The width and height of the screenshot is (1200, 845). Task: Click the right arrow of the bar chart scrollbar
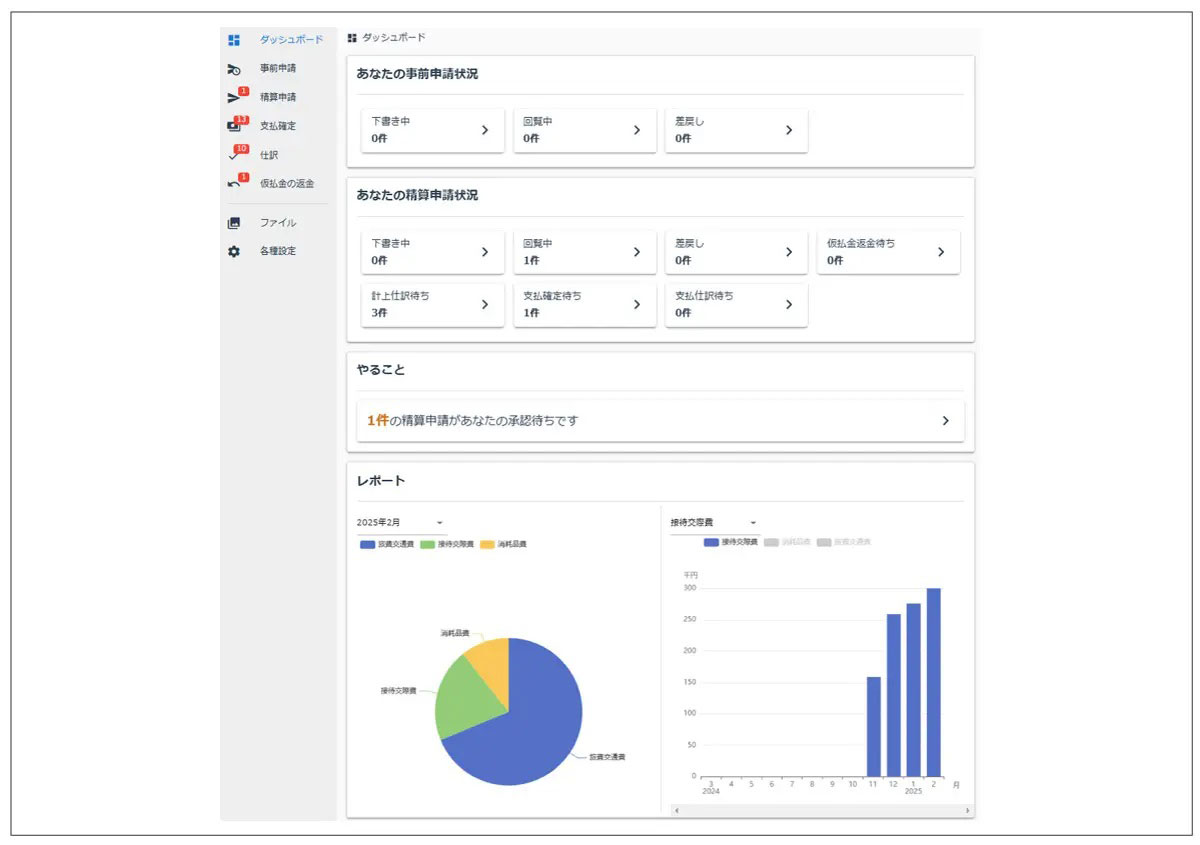967,810
